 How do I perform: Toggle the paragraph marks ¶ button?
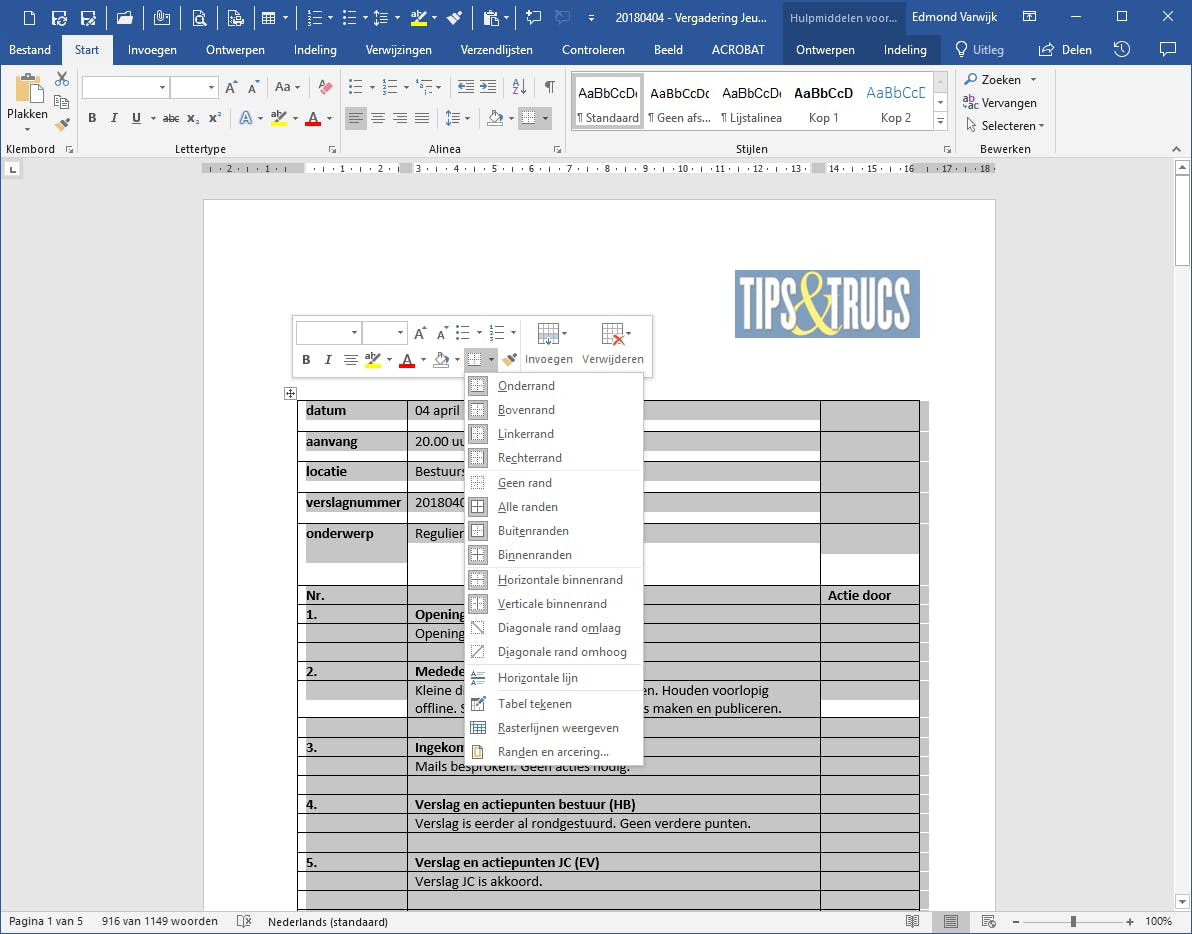click(550, 87)
